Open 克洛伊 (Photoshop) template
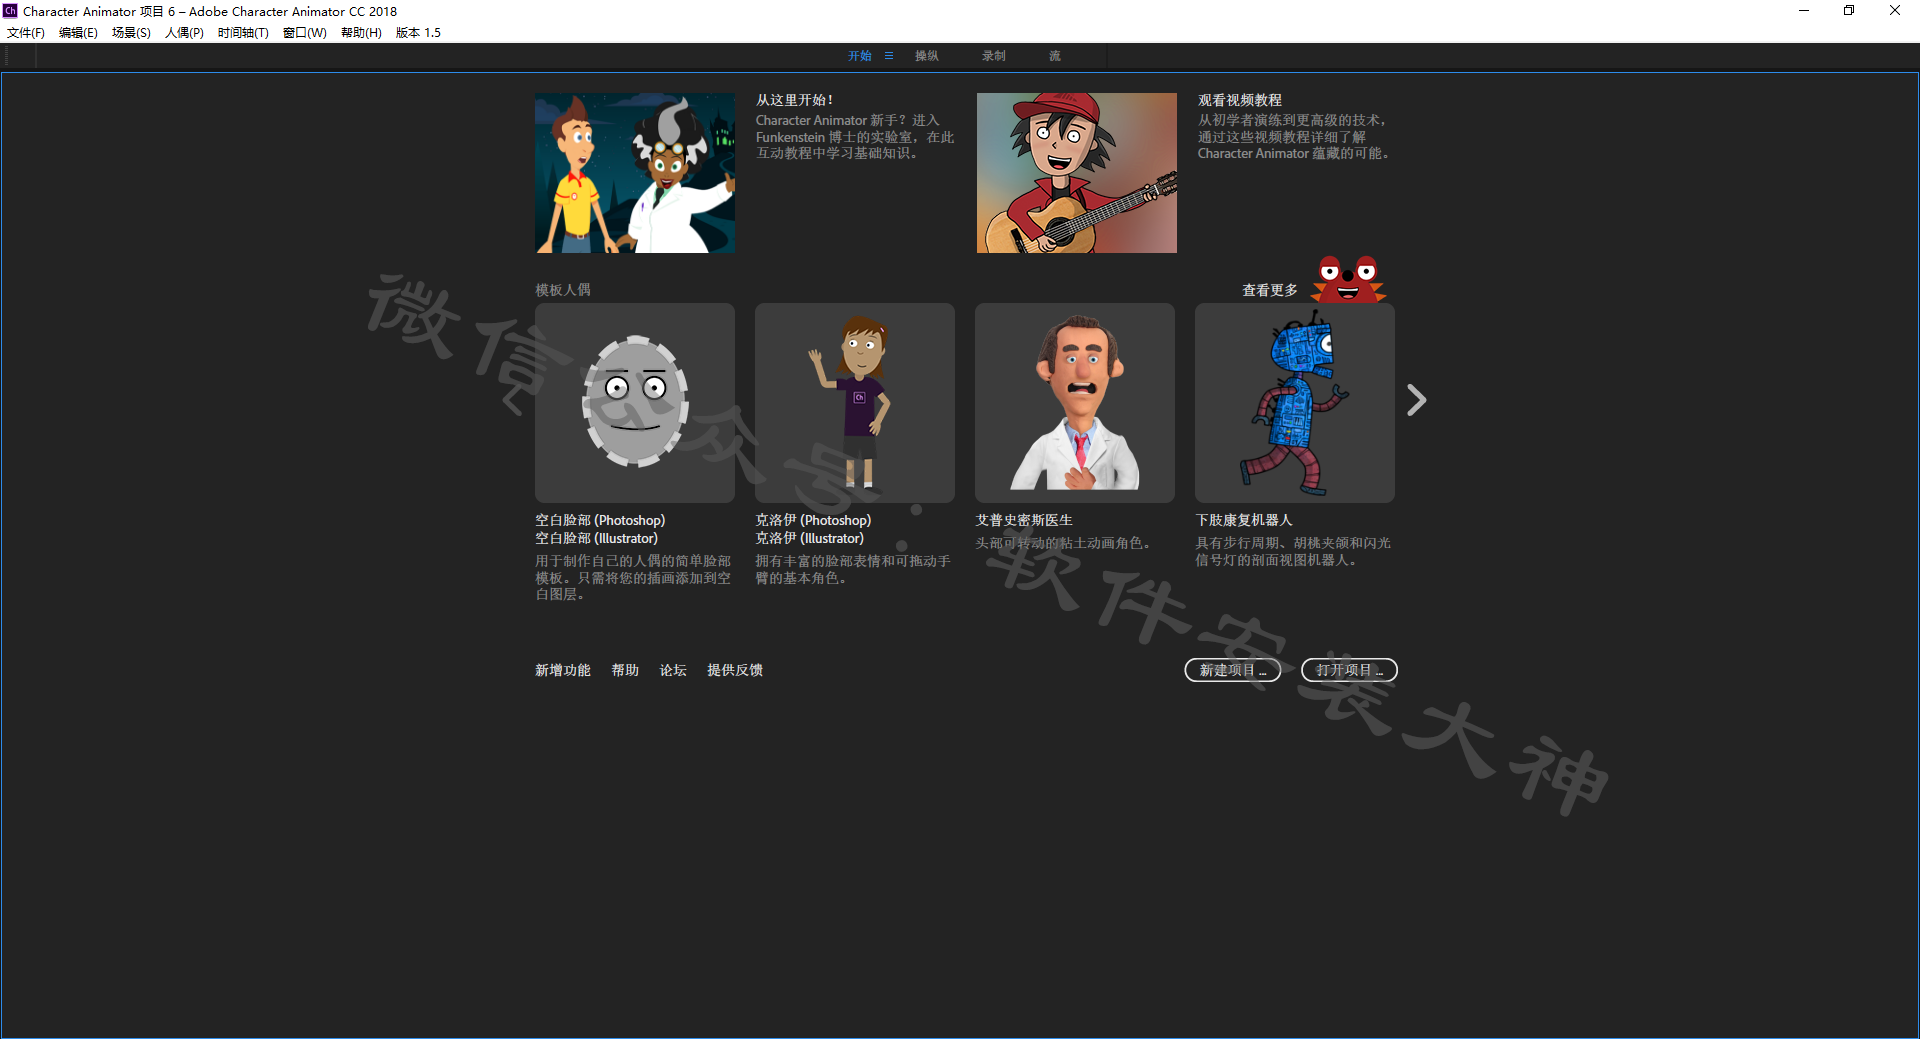 pyautogui.click(x=813, y=520)
